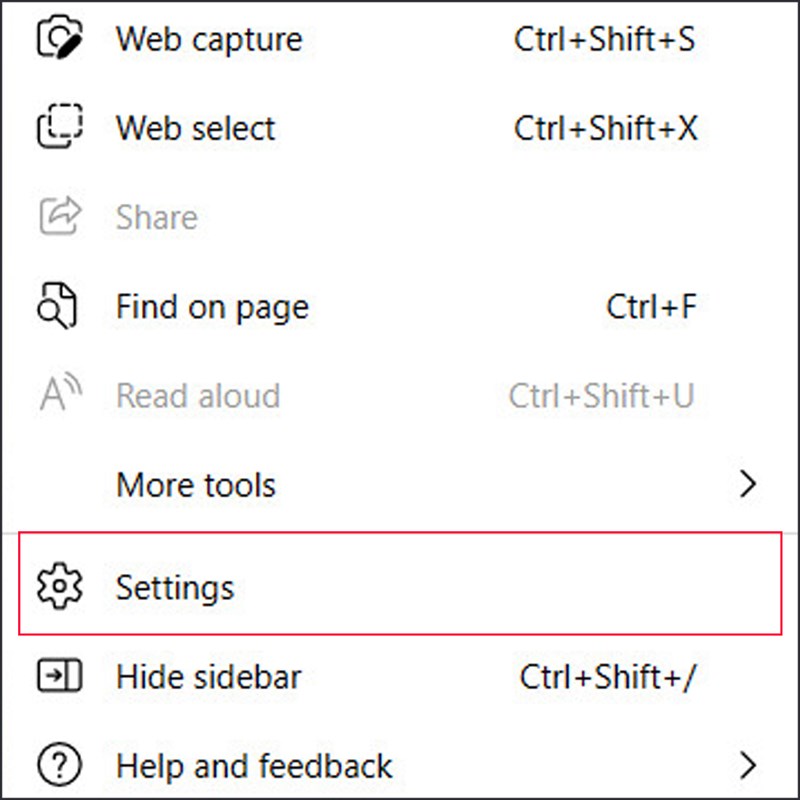
Task: Select the Web capture menu entry
Action: pyautogui.click(x=209, y=40)
